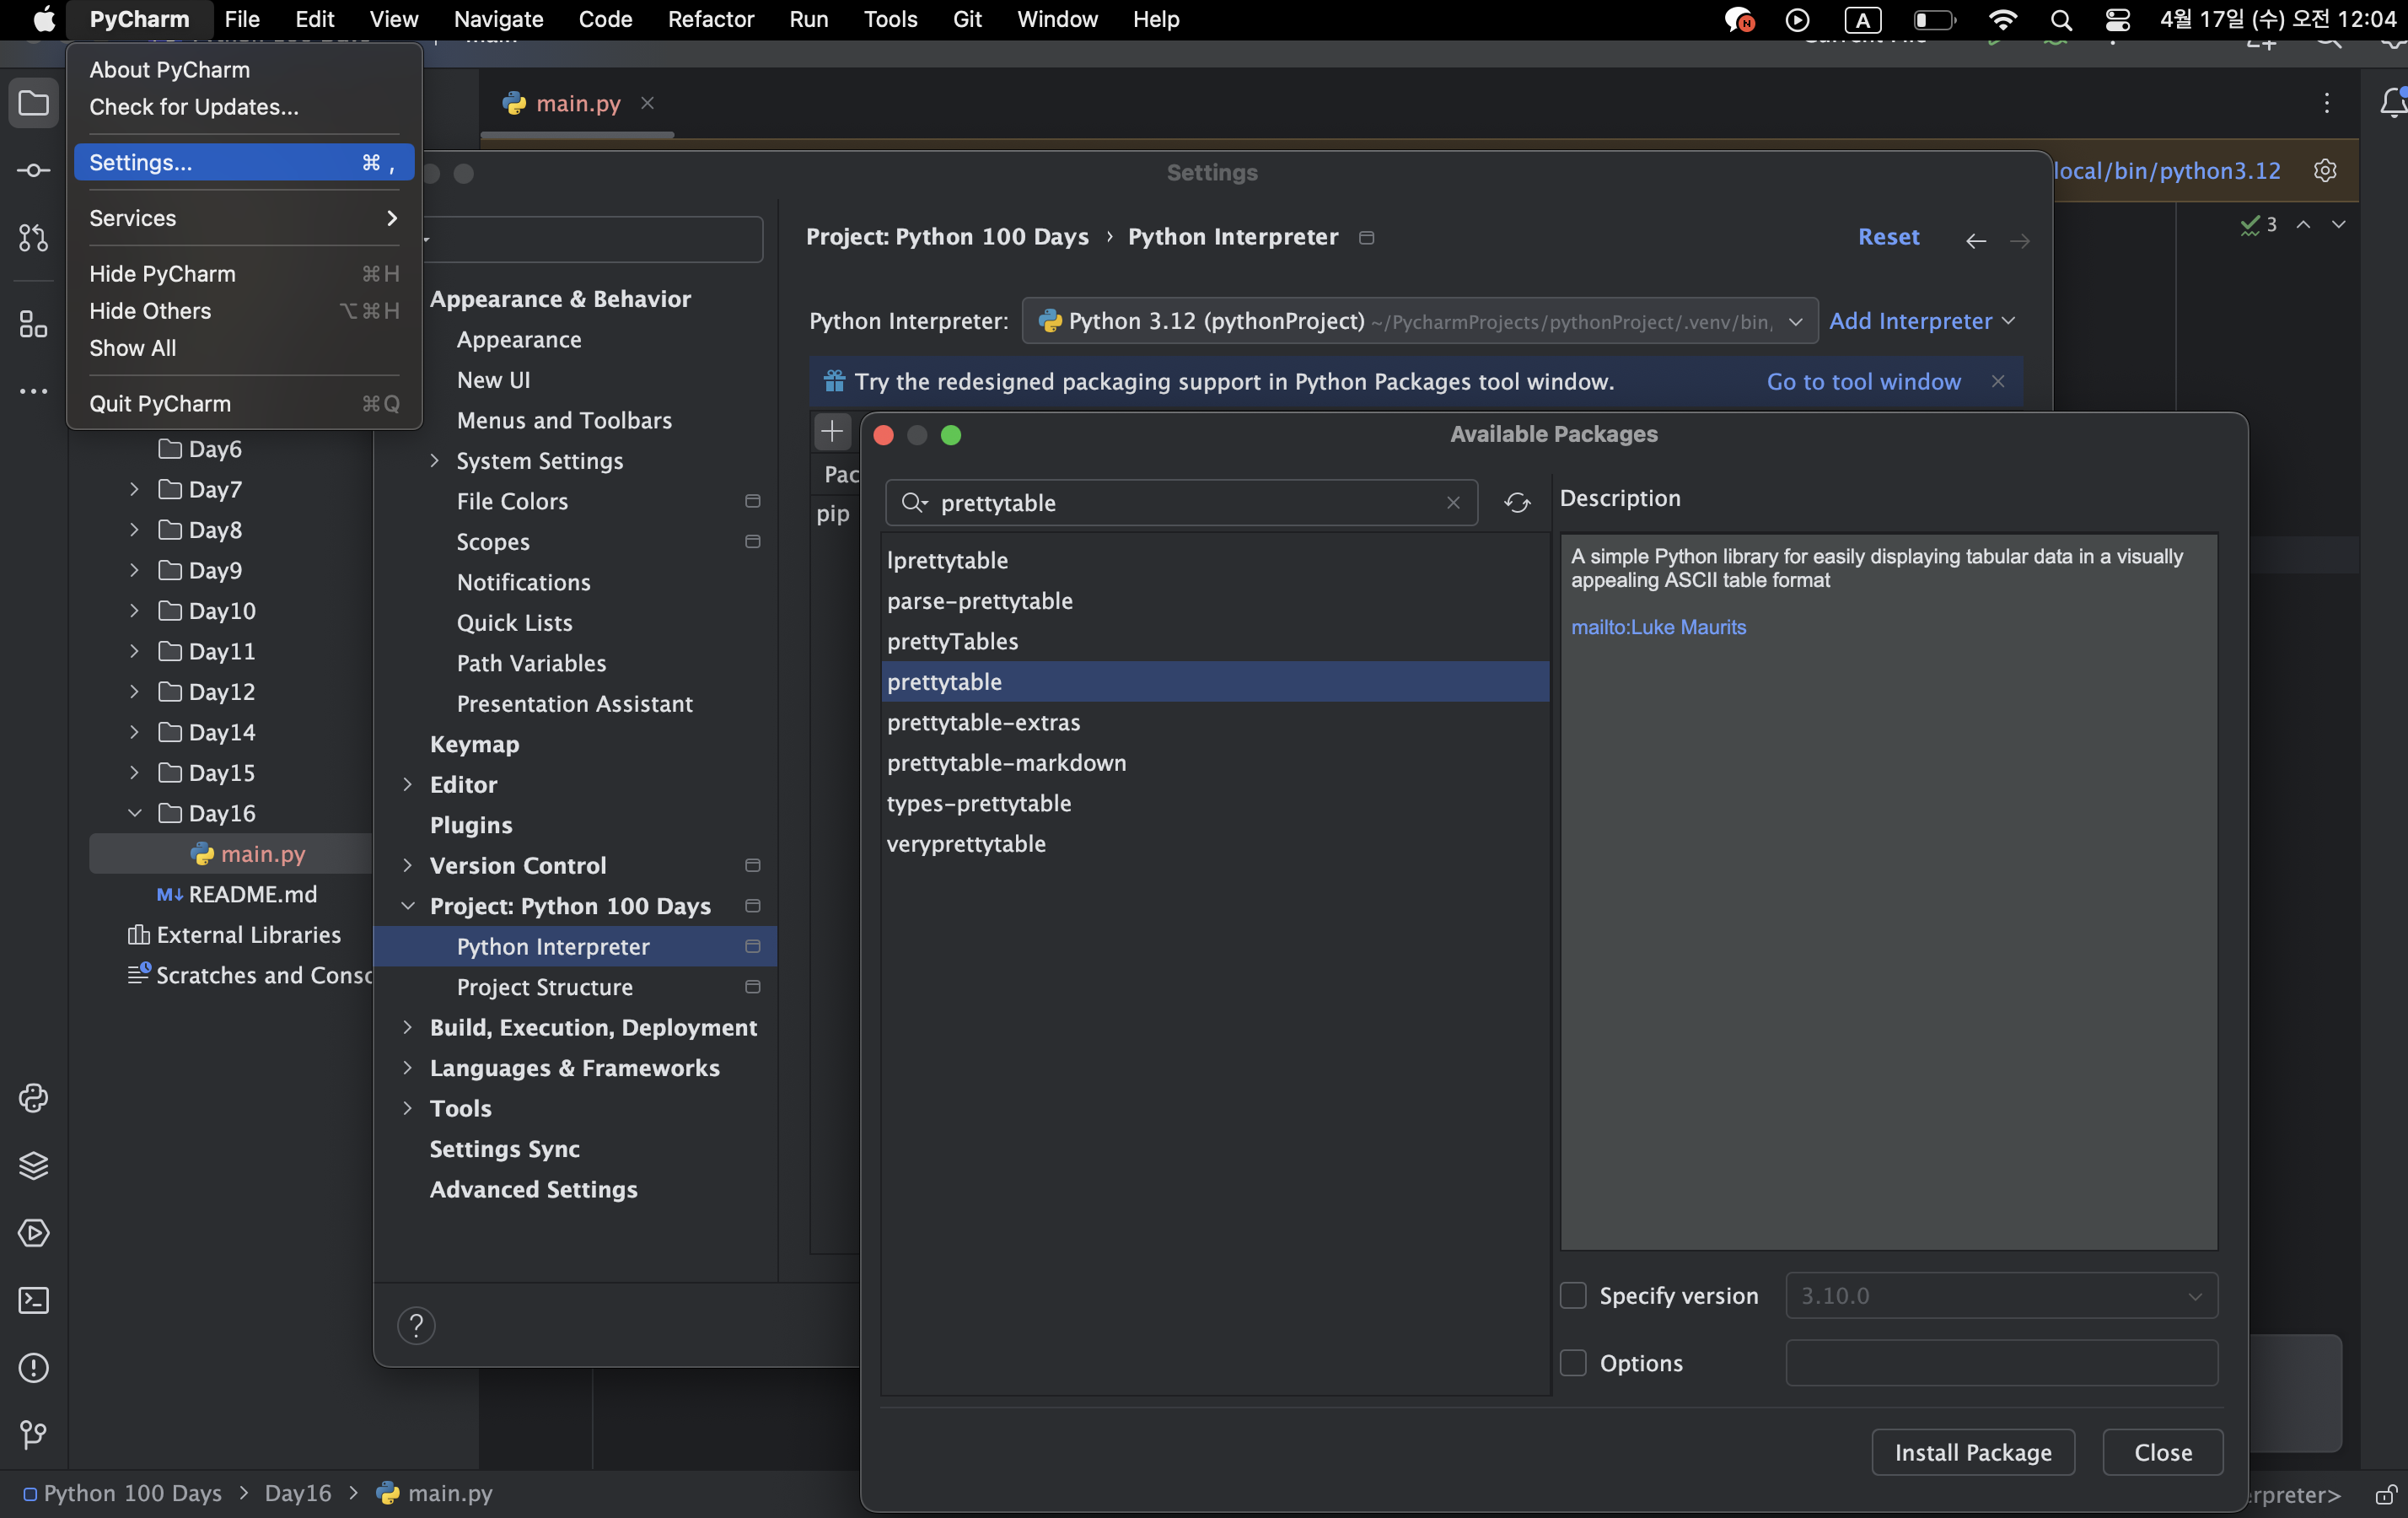Click the Close button in Available Packages
The image size is (2408, 1518).
(x=2163, y=1452)
